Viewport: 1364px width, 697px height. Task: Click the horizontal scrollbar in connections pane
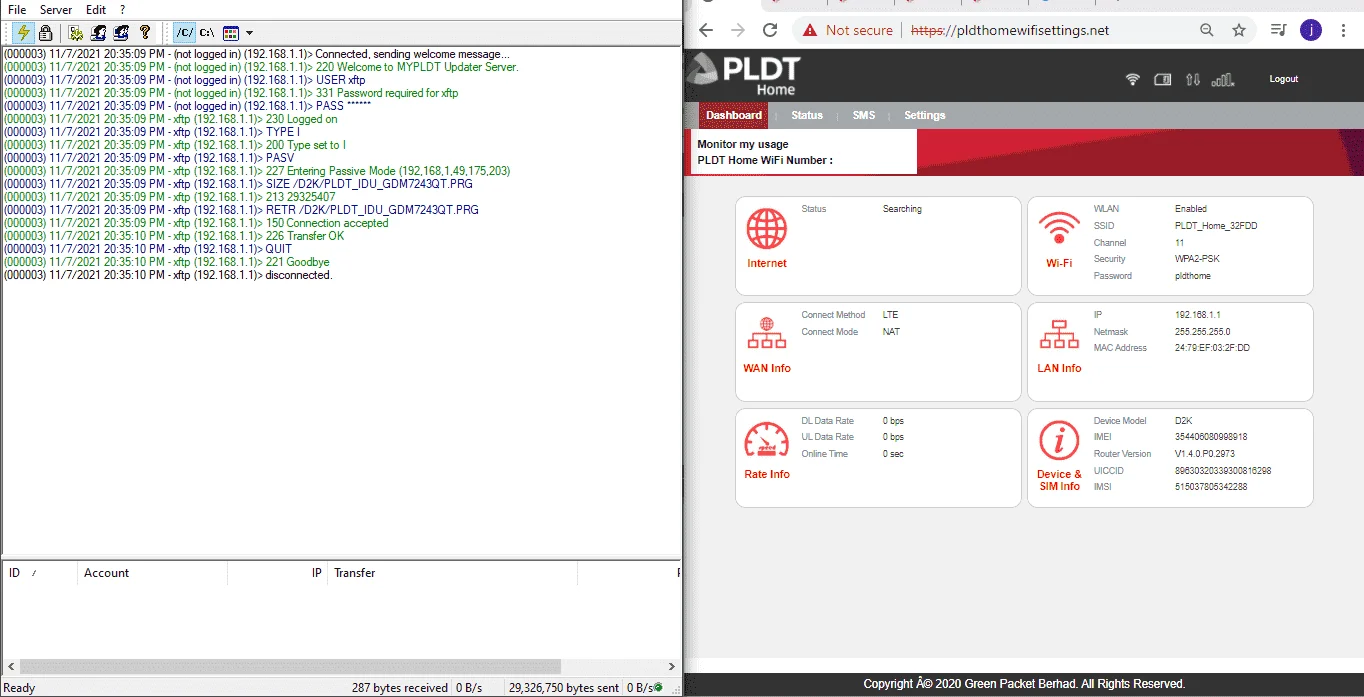pyautogui.click(x=290, y=666)
